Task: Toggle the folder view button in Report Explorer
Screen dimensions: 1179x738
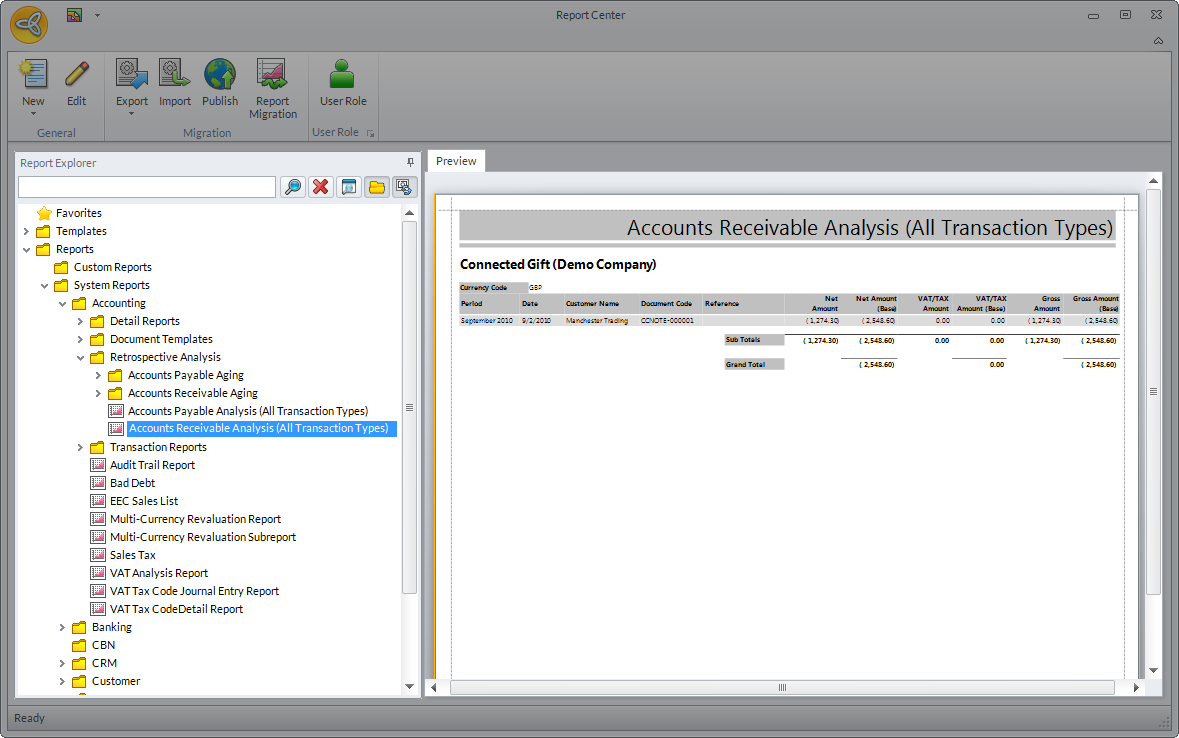Action: click(377, 187)
